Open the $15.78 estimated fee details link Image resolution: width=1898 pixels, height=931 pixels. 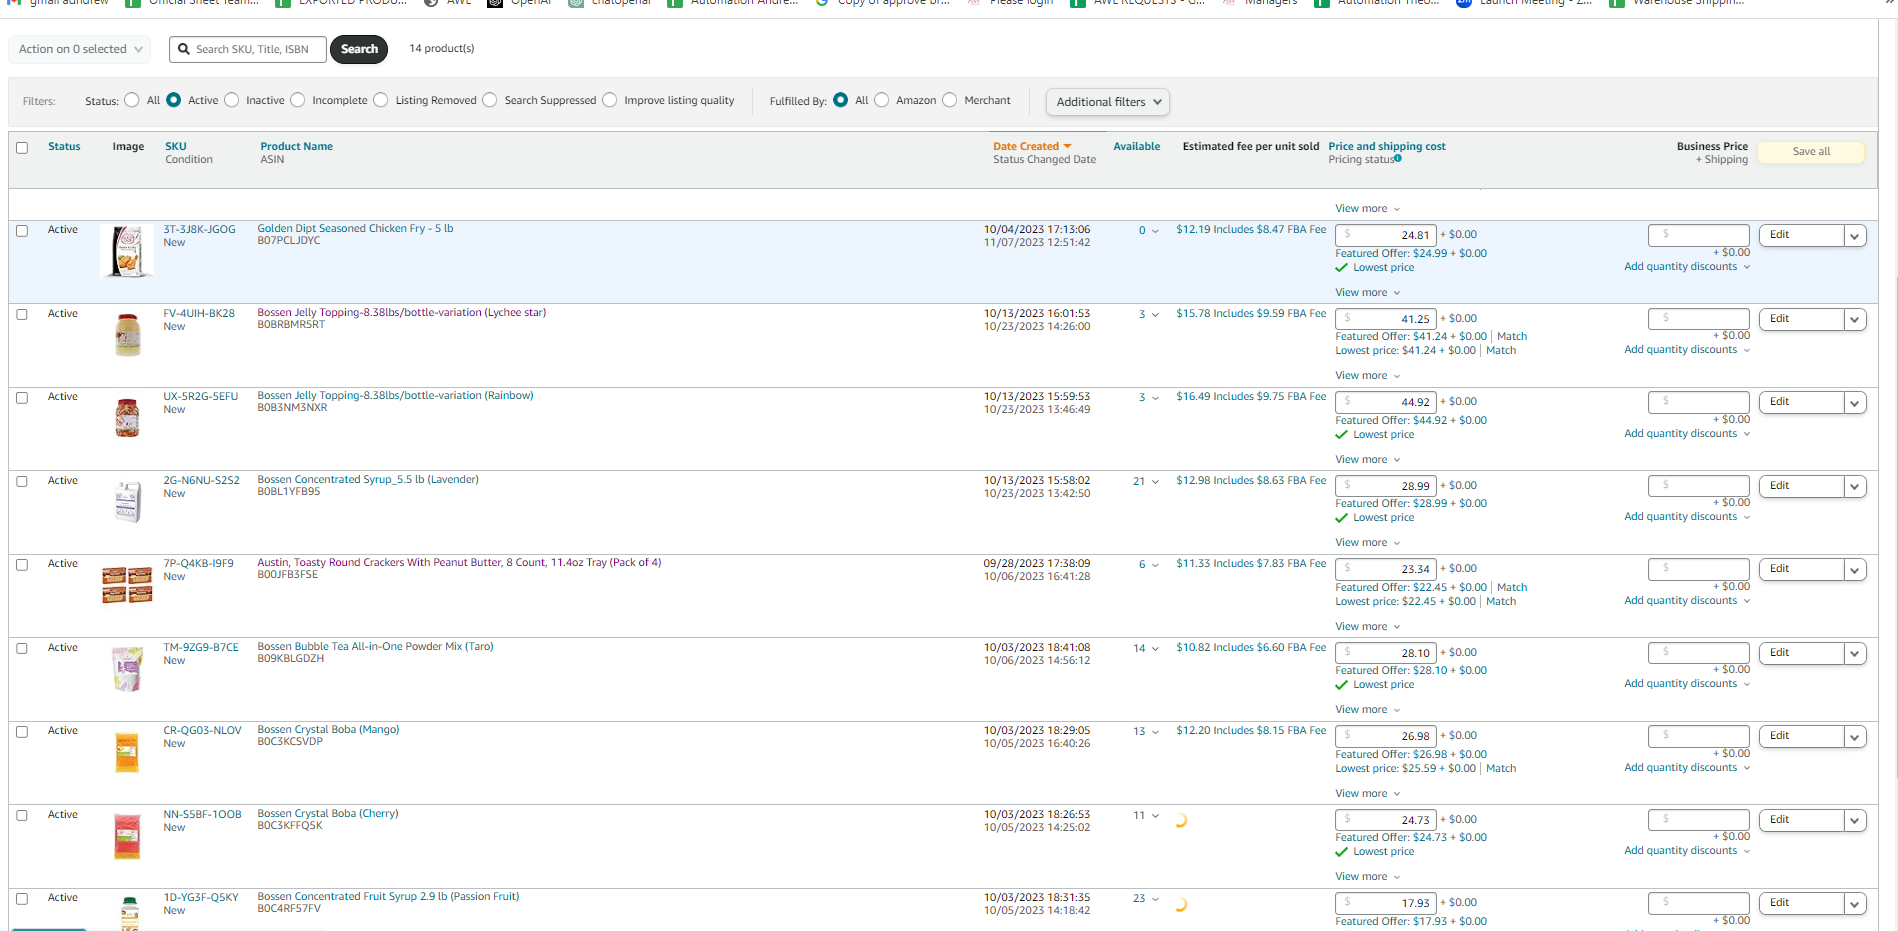point(1251,313)
